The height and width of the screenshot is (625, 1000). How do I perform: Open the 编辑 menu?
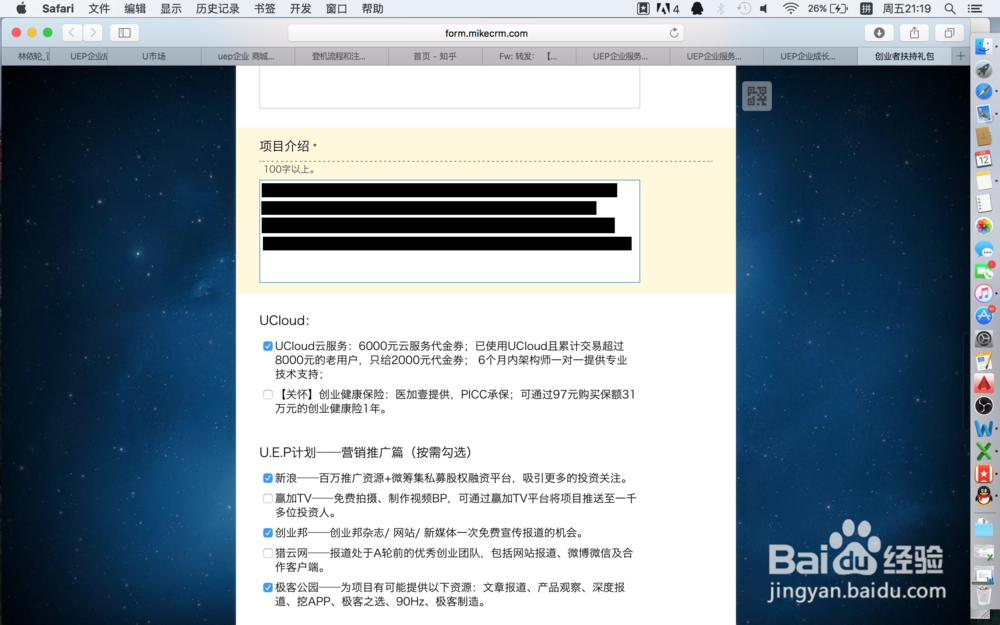[135, 8]
